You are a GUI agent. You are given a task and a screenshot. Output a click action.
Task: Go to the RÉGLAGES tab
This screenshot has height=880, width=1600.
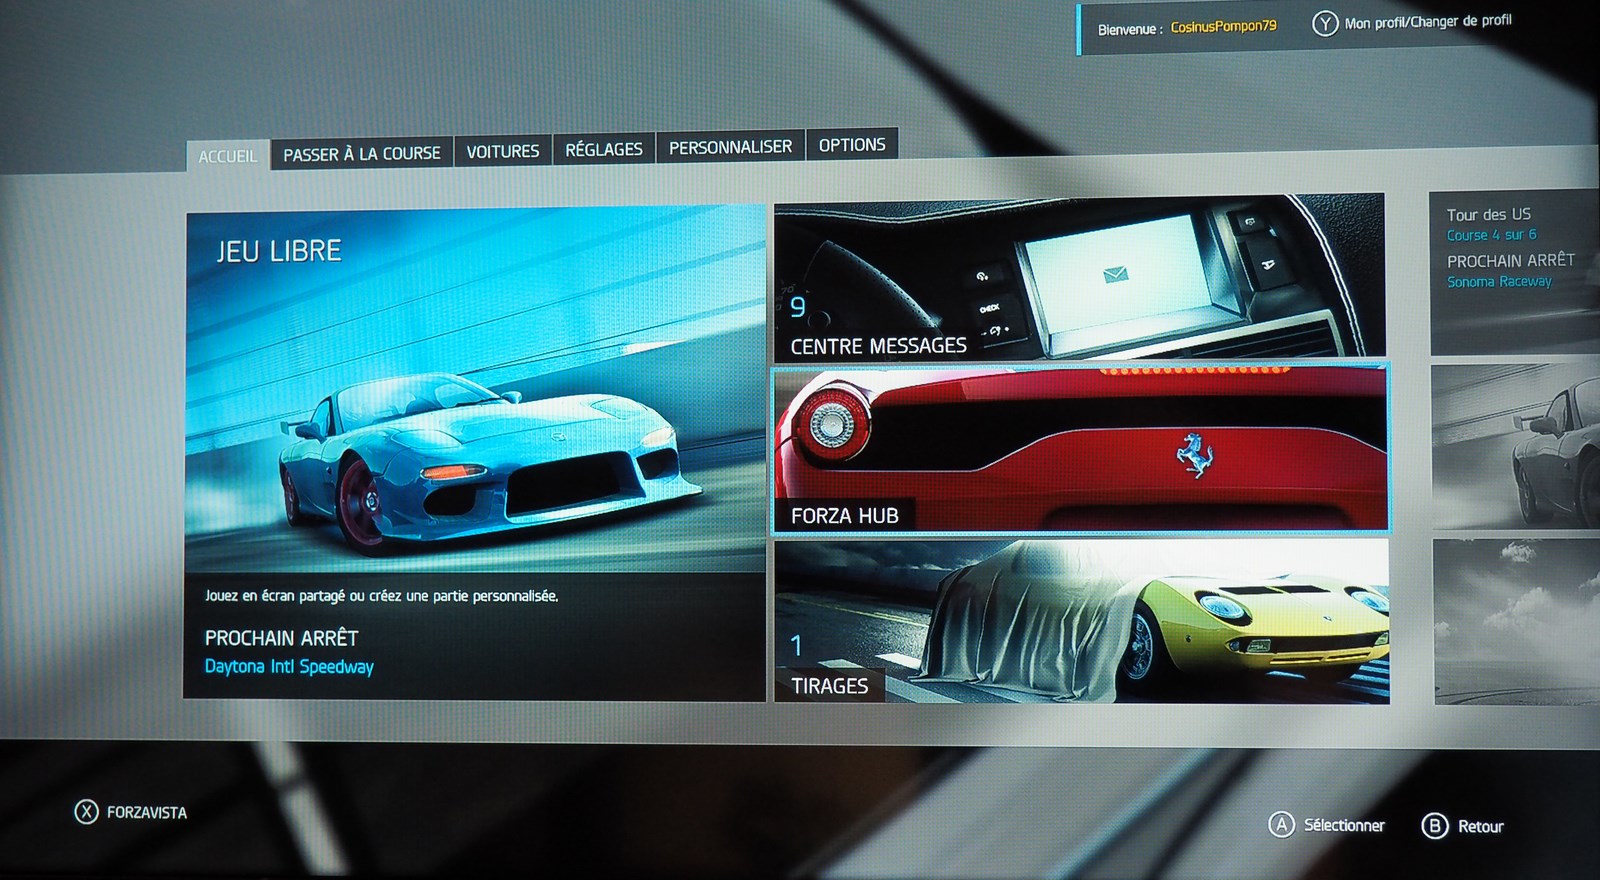pos(604,149)
